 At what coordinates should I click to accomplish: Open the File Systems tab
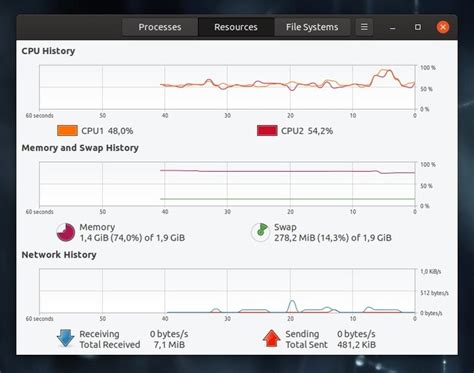(x=312, y=27)
